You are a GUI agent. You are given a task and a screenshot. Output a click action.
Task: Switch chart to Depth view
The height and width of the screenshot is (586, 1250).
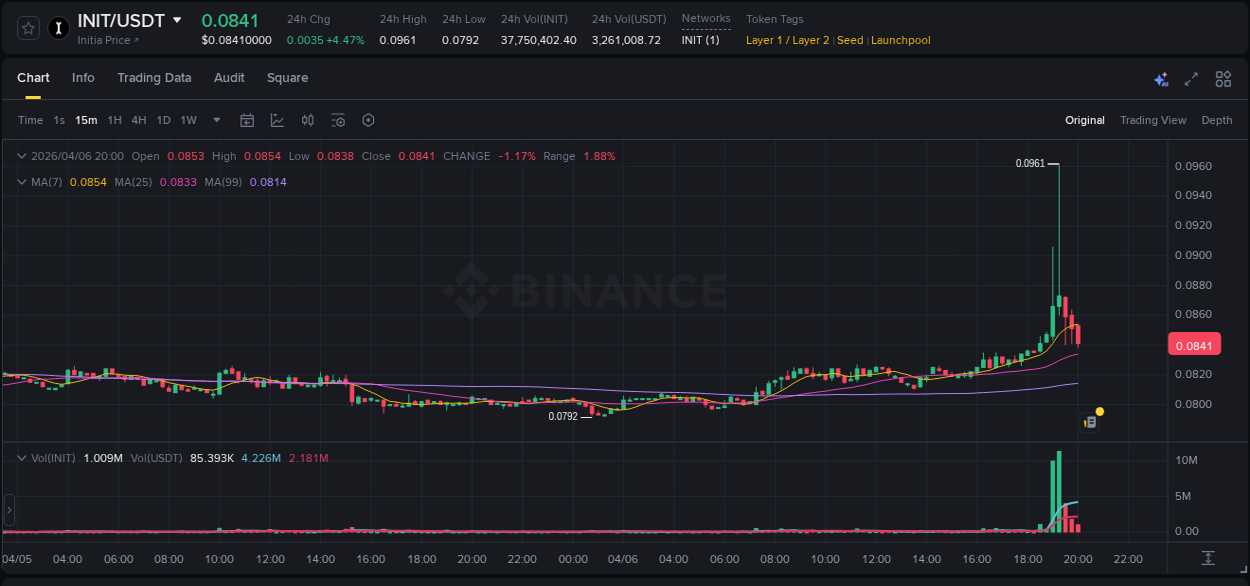[1217, 120]
